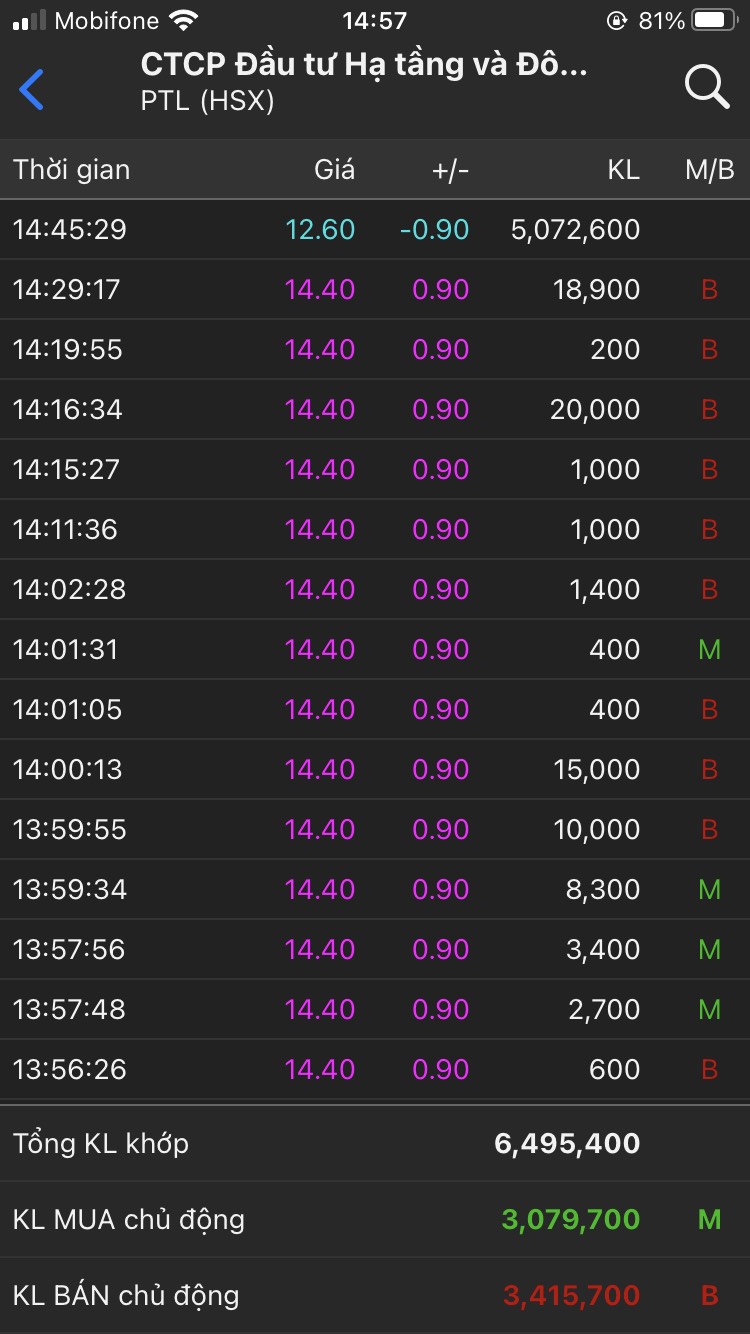750x1334 pixels.
Task: Tap the M marker on 14:01:31 row
Action: tap(709, 649)
